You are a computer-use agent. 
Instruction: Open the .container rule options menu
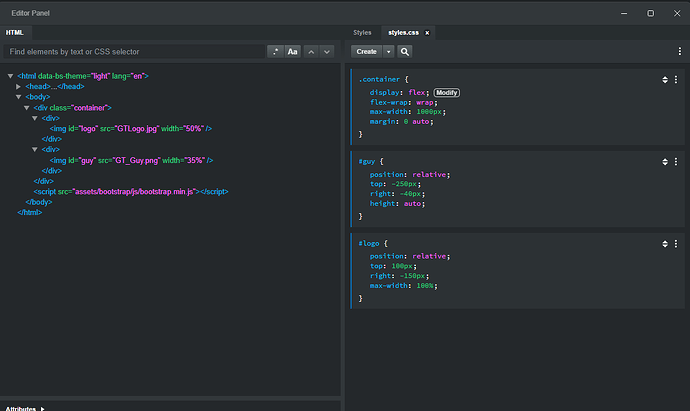pyautogui.click(x=676, y=80)
